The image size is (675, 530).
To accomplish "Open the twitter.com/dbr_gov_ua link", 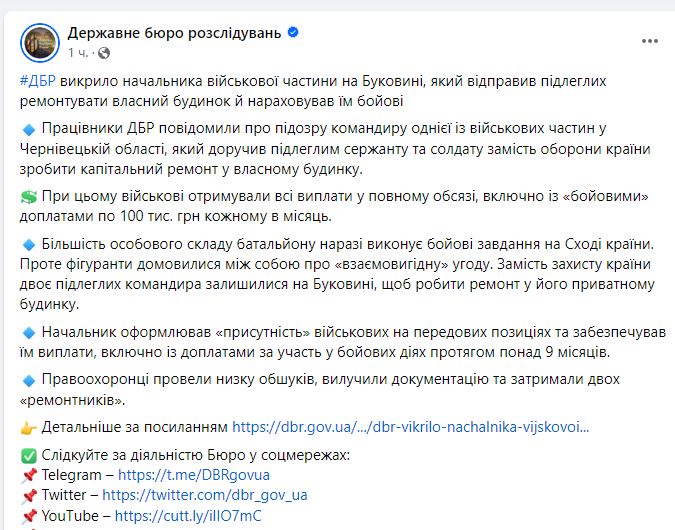I will (204, 495).
